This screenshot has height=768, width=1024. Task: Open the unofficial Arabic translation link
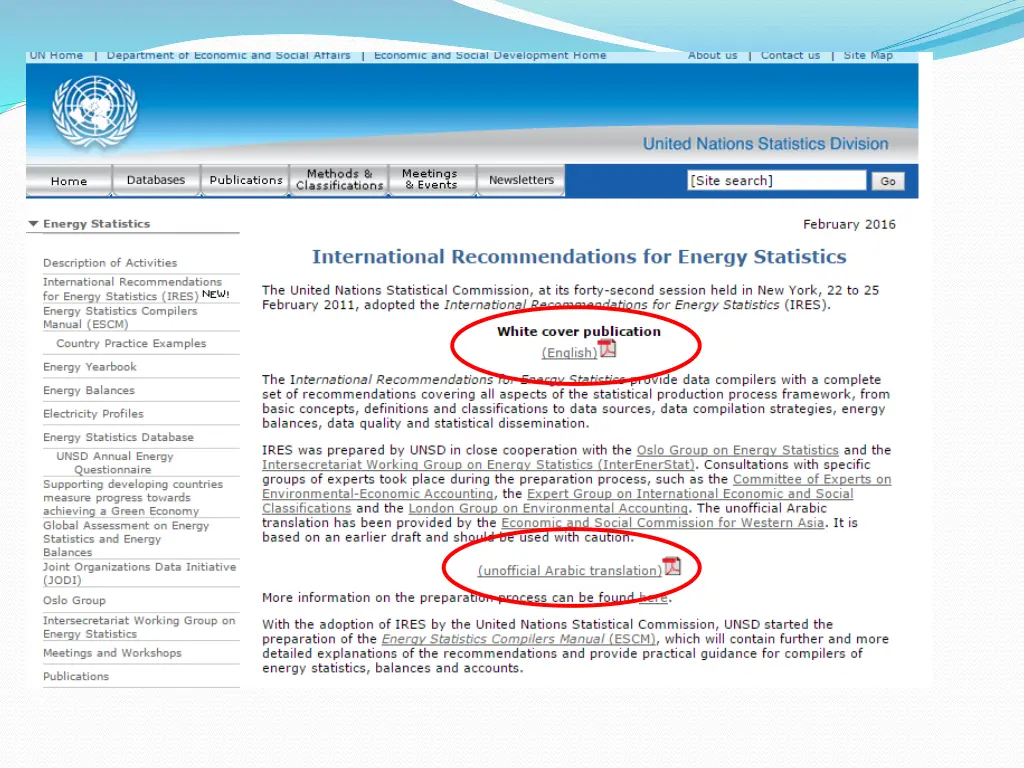point(569,571)
